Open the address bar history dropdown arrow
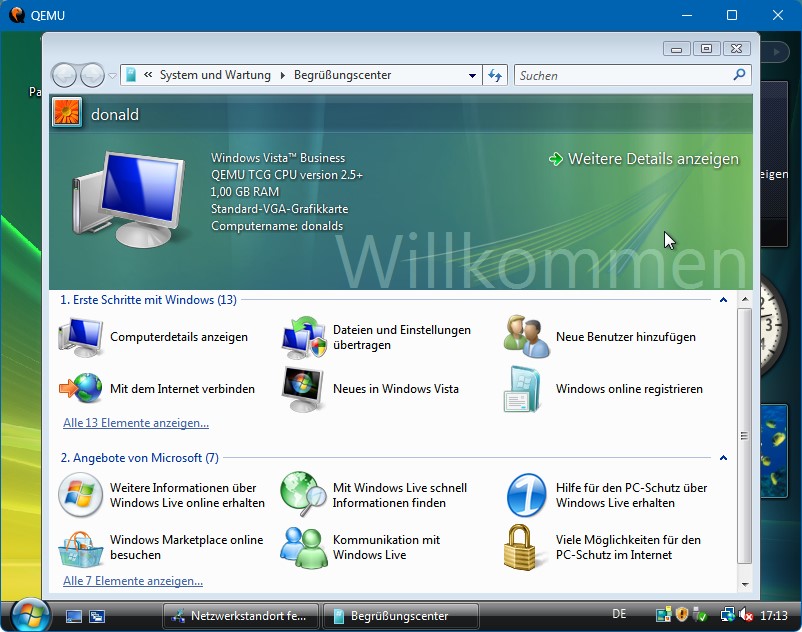Screen dimensions: 802x632 point(472,76)
